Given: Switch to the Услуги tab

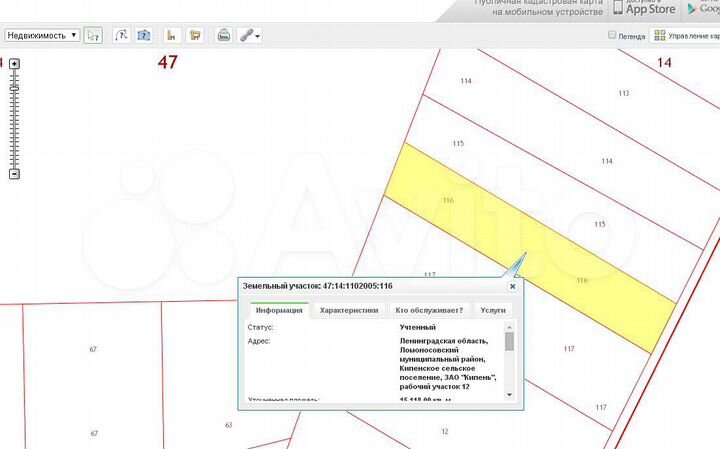Looking at the screenshot, I should pyautogui.click(x=493, y=310).
